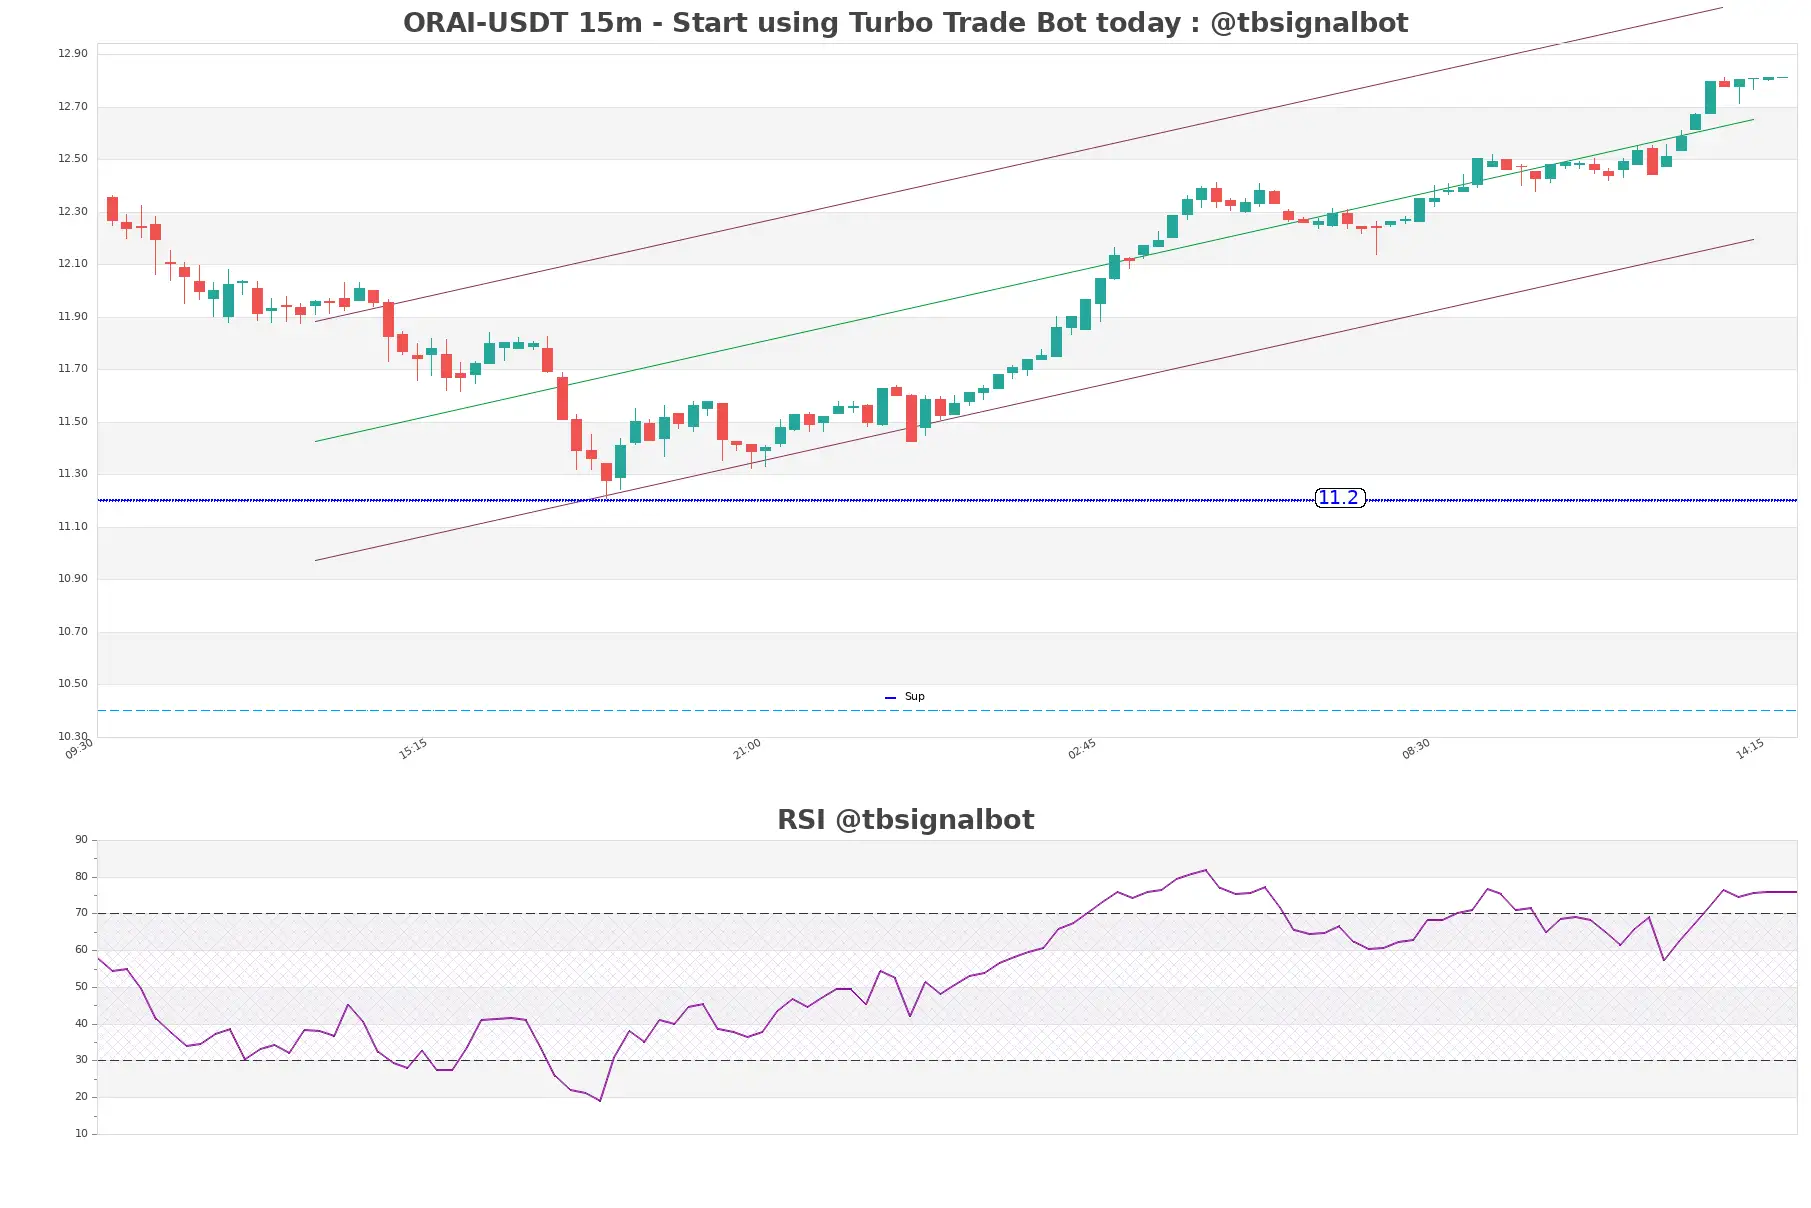Click the 12.50 price axis label

point(73,159)
